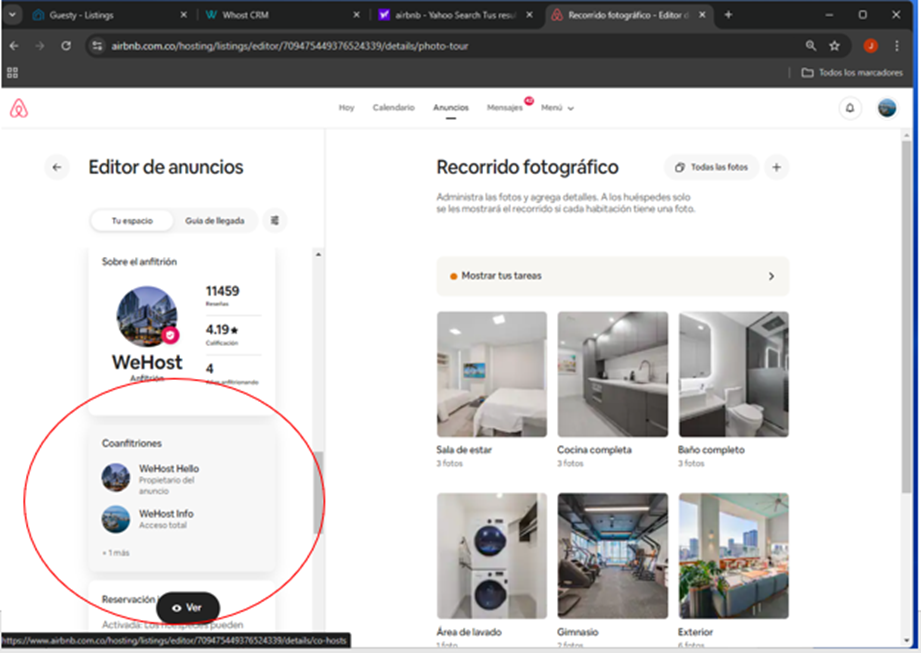Close the Recorrido fotográfico tab

click(702, 15)
